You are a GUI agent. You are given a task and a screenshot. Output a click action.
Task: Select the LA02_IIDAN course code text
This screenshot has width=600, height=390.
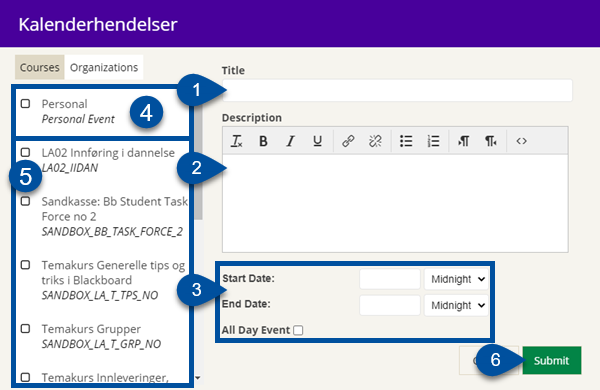[70, 168]
